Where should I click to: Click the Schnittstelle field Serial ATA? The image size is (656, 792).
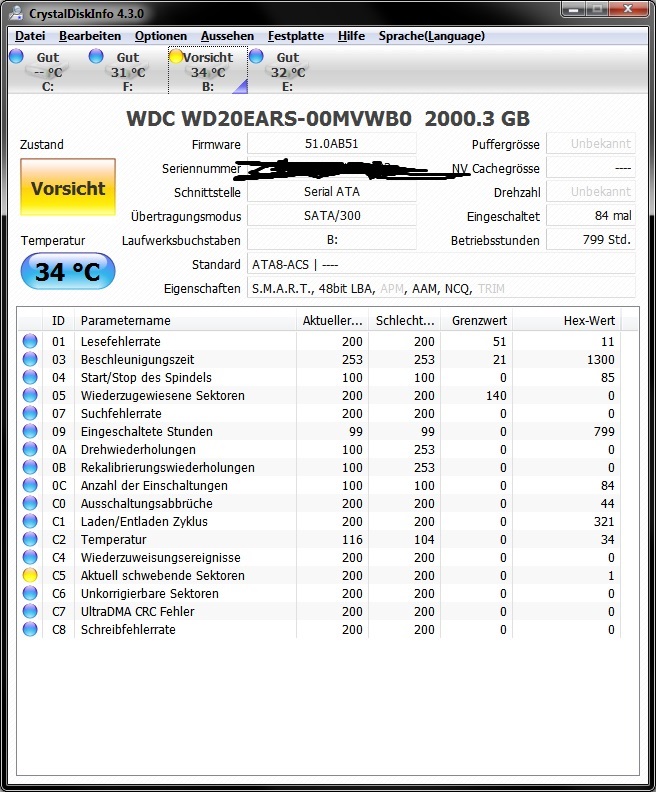point(332,192)
